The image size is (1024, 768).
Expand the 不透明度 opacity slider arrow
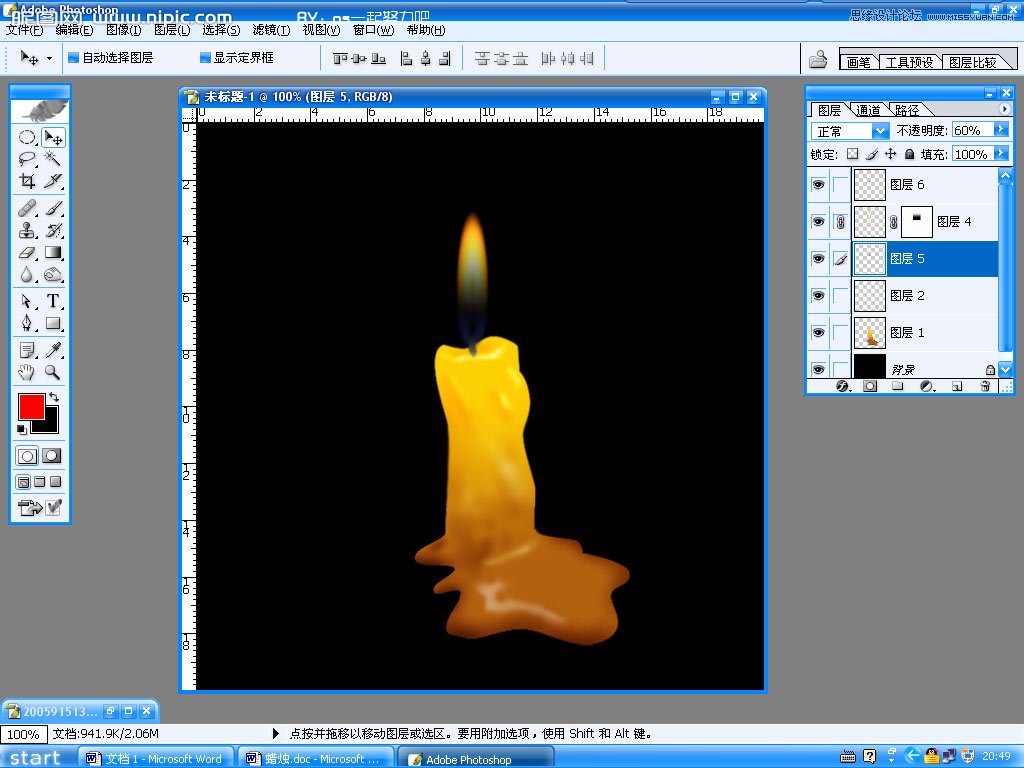(1000, 130)
